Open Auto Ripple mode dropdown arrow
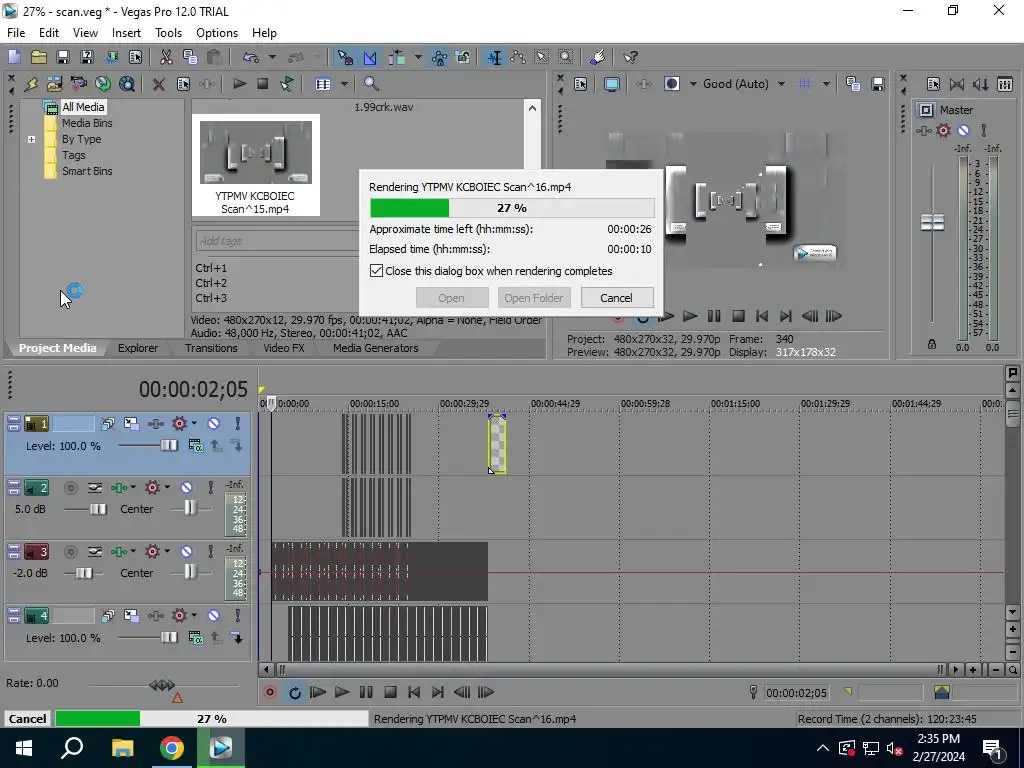This screenshot has width=1024, height=768. click(x=417, y=57)
